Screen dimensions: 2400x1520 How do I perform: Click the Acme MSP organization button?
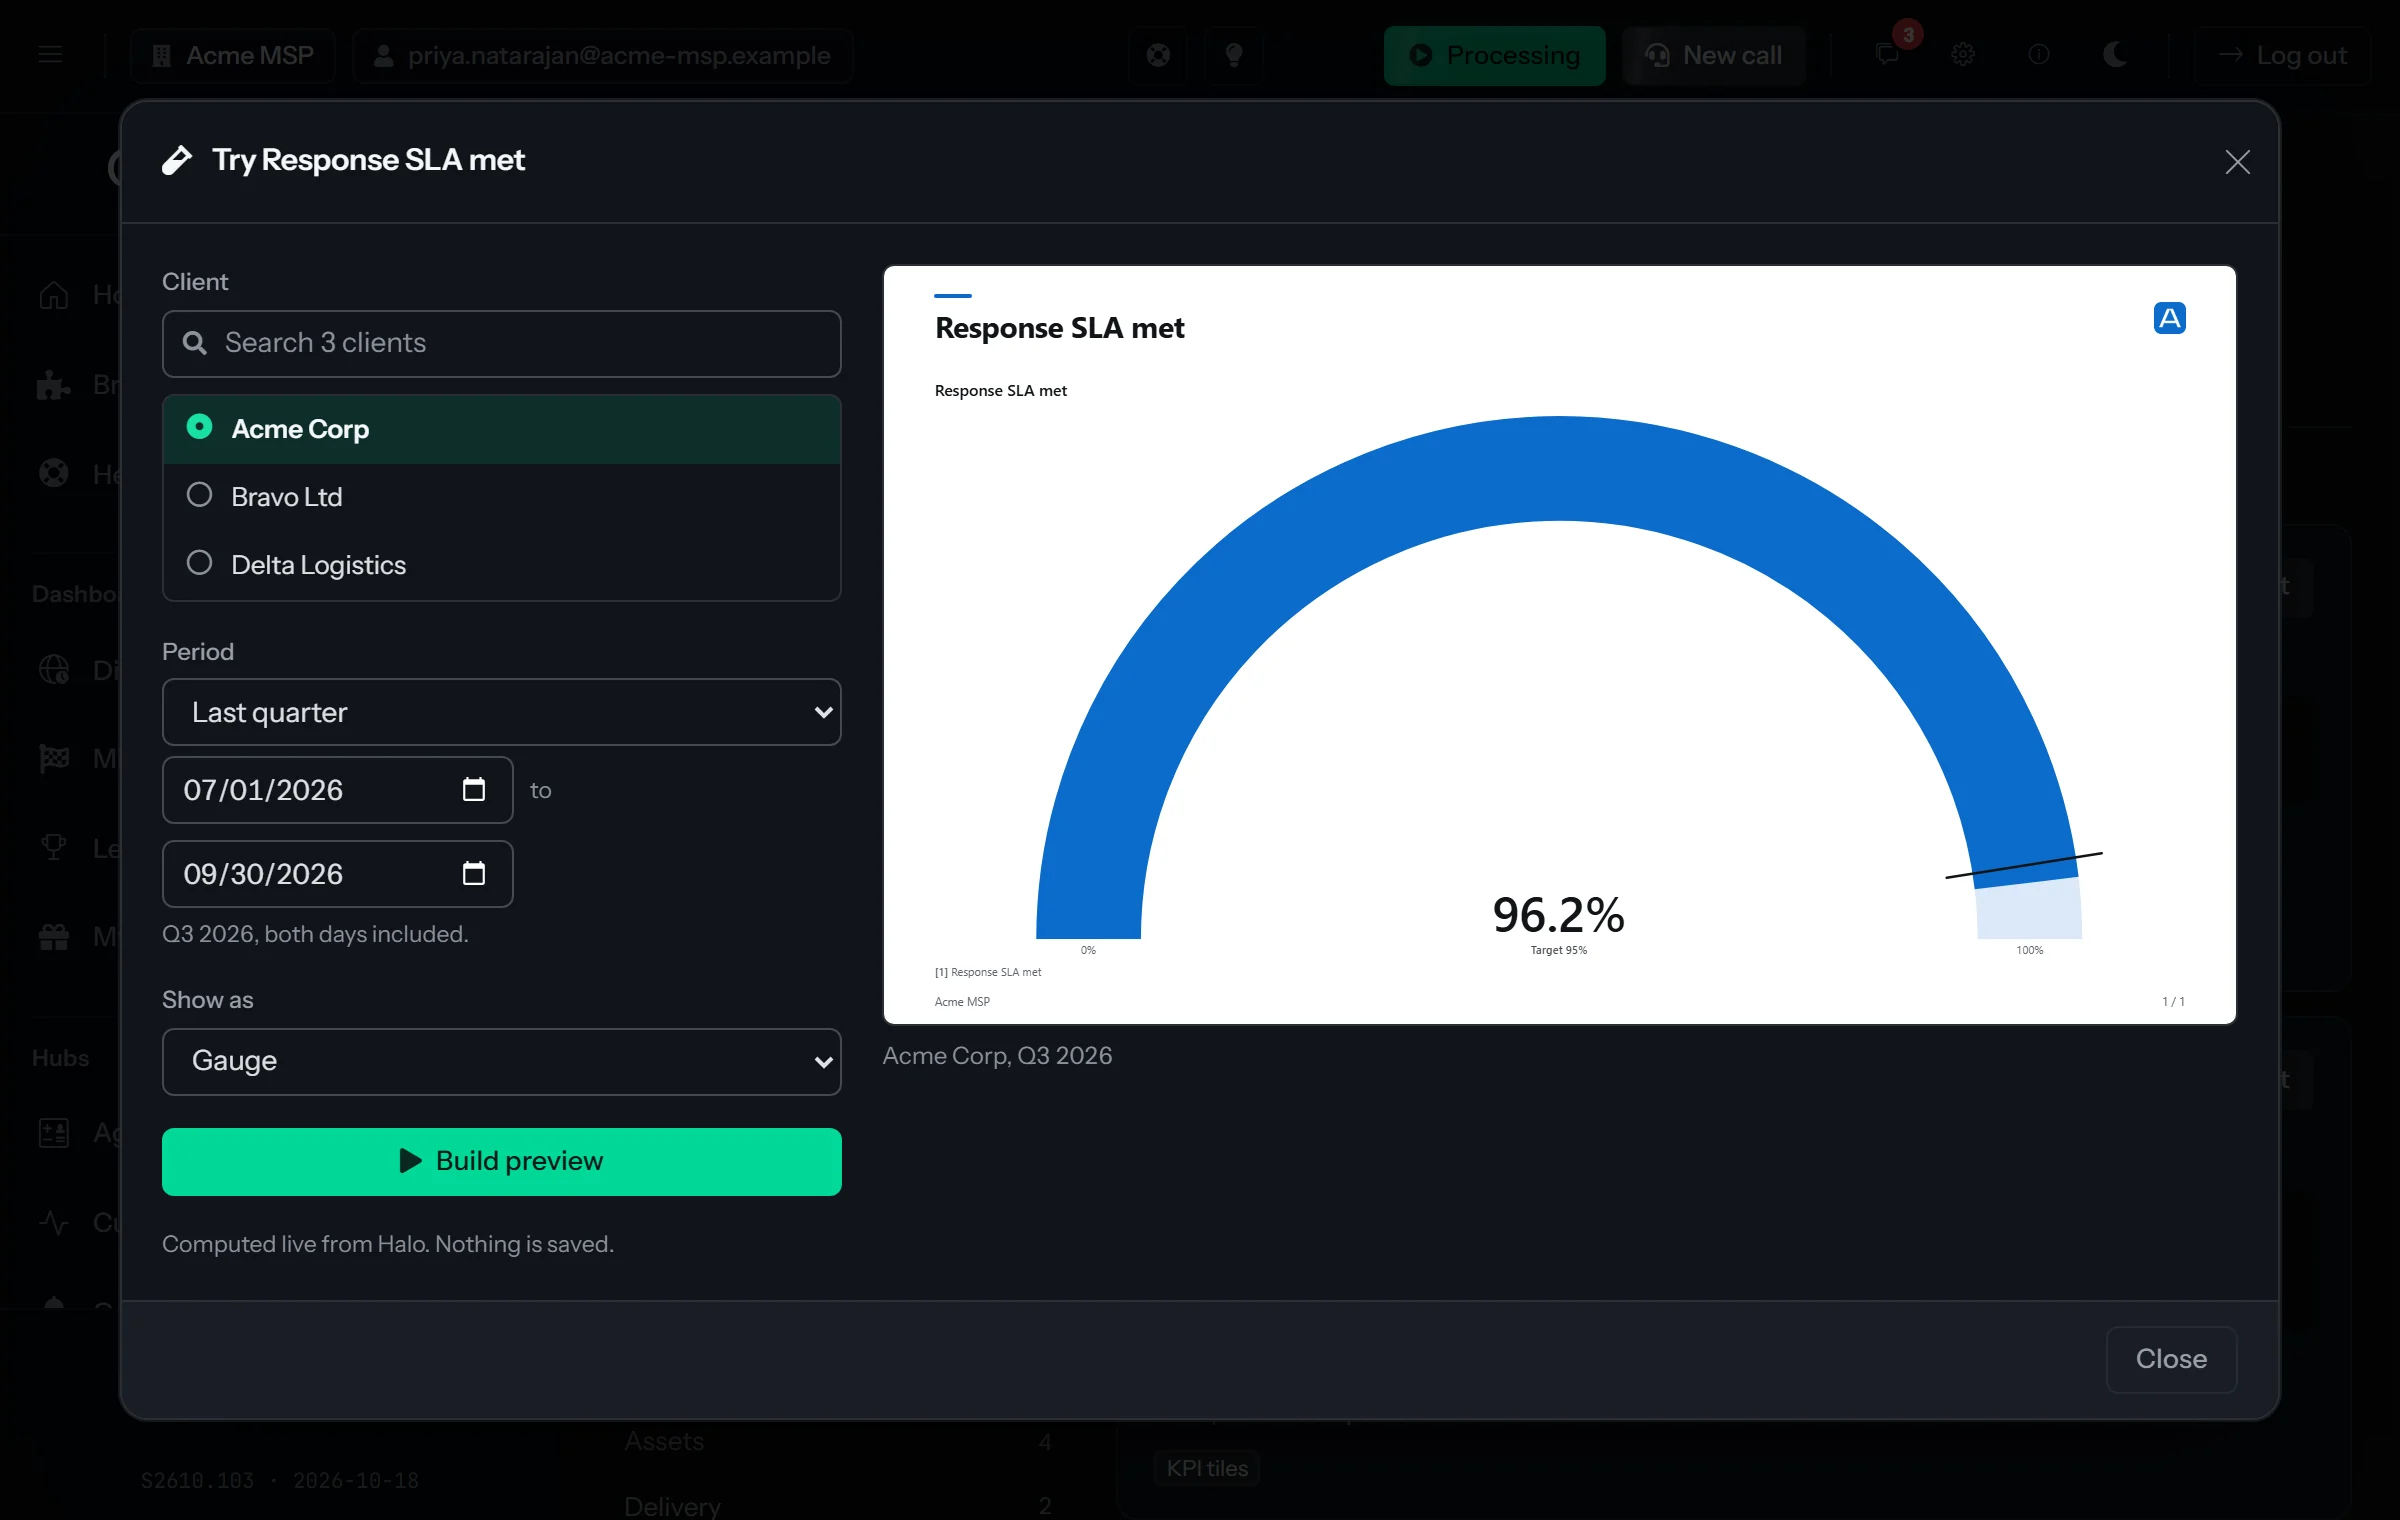tap(232, 55)
